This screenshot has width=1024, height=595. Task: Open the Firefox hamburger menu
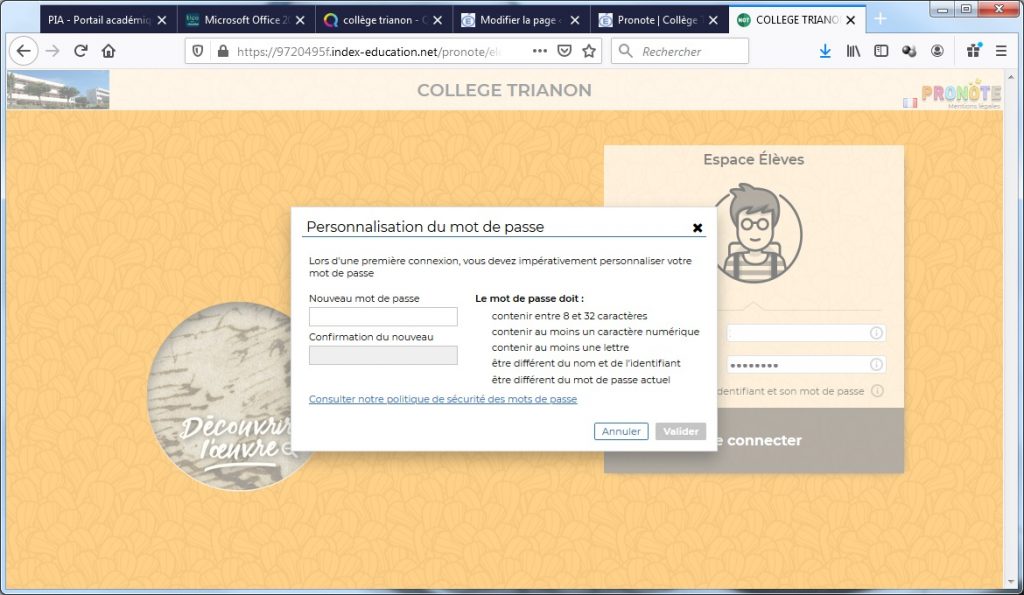point(1000,51)
